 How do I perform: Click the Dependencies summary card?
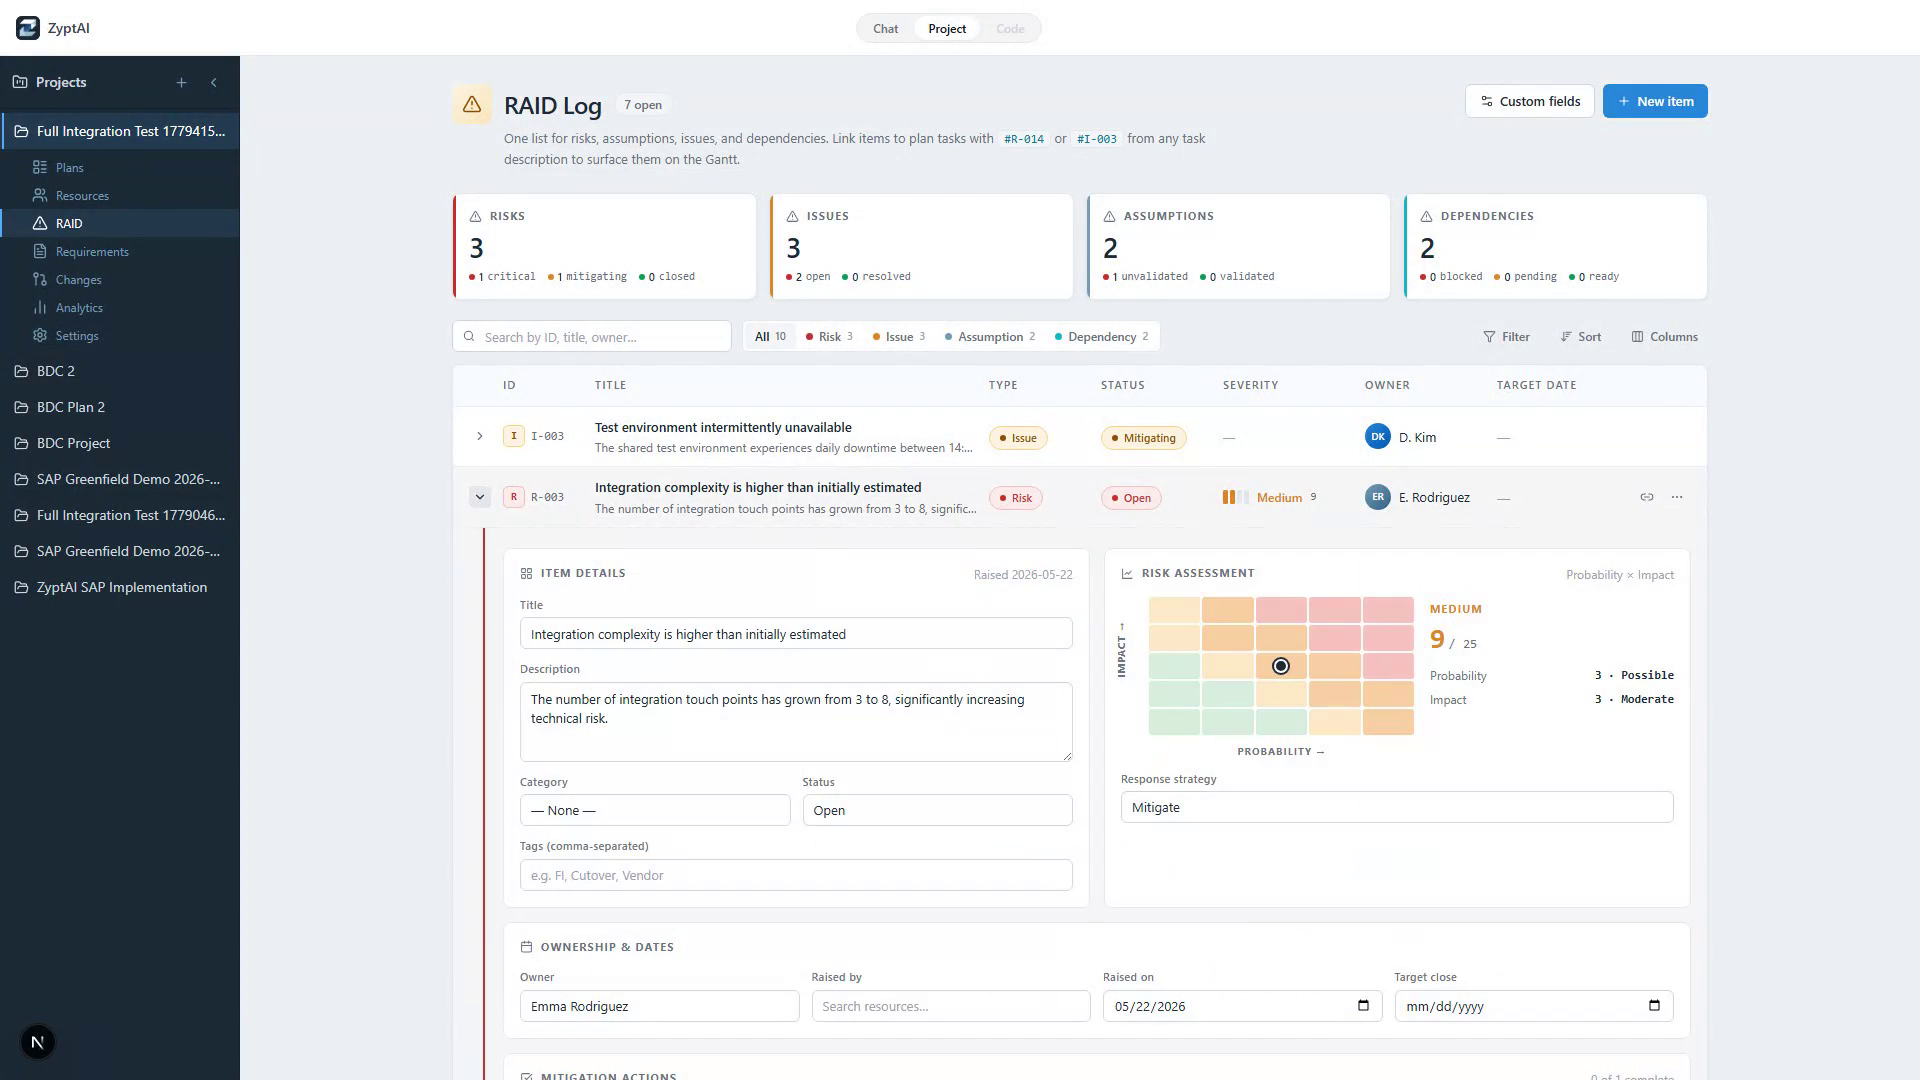click(x=1556, y=247)
